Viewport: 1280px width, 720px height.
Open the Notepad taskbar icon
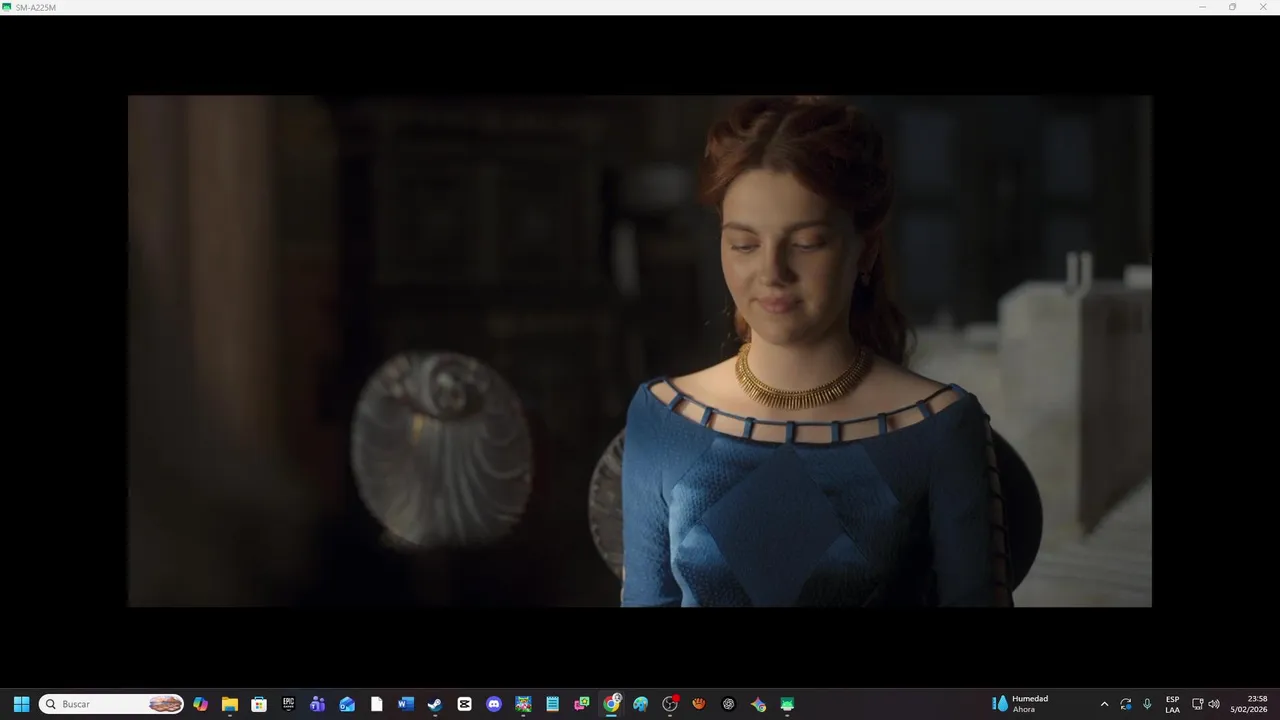[x=552, y=704]
